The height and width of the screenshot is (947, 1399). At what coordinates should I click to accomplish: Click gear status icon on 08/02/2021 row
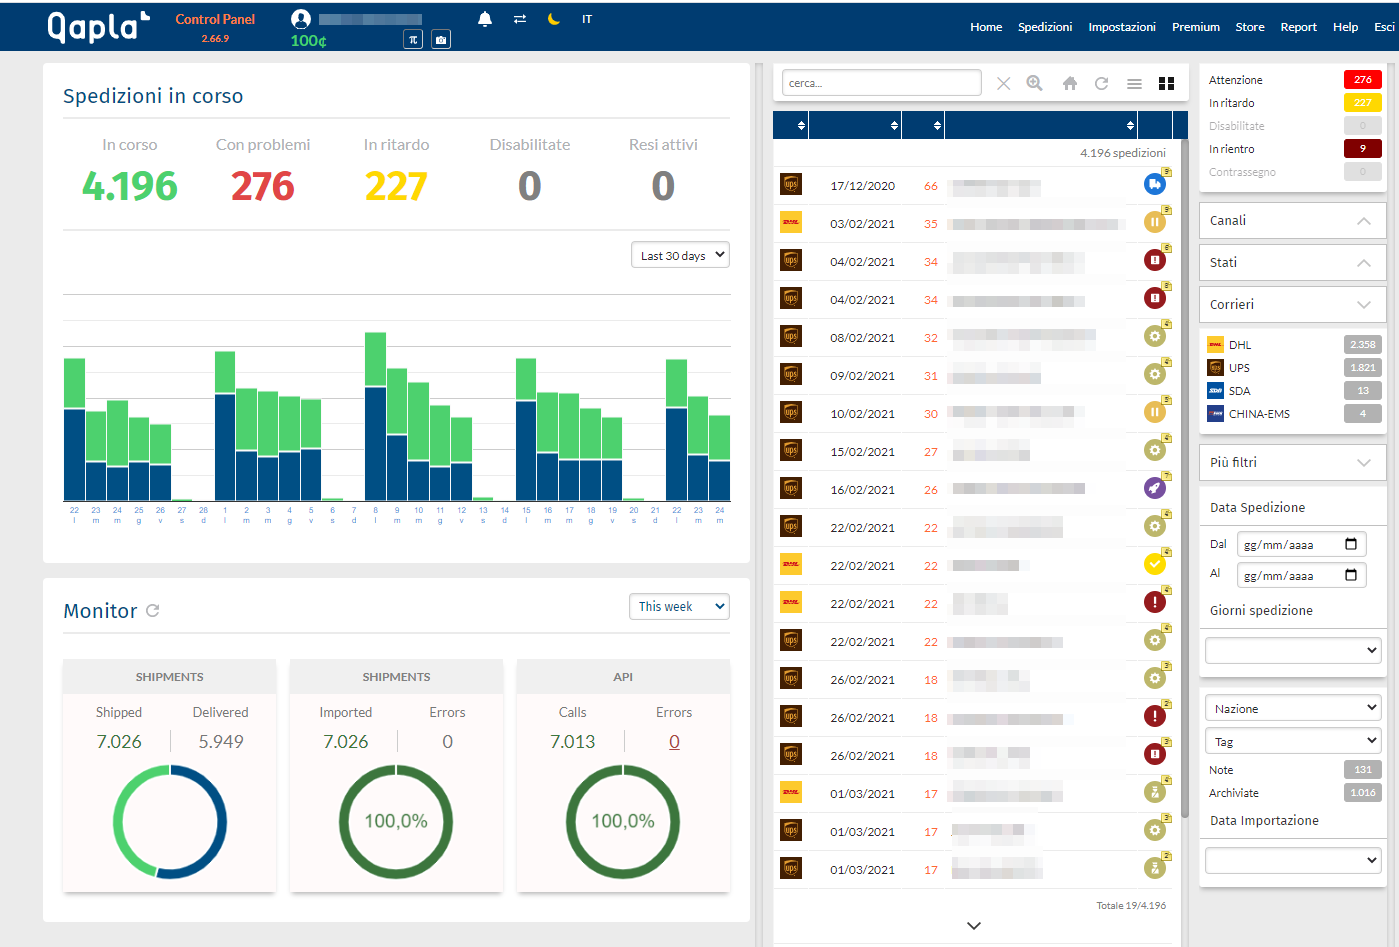click(1155, 336)
